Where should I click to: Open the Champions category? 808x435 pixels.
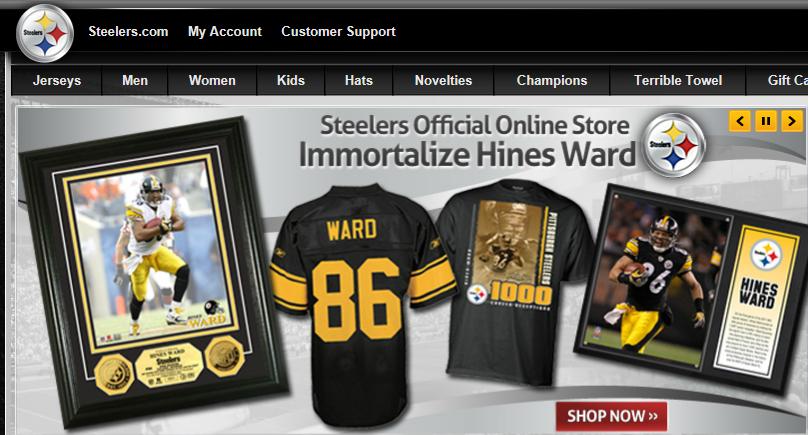pyautogui.click(x=552, y=80)
